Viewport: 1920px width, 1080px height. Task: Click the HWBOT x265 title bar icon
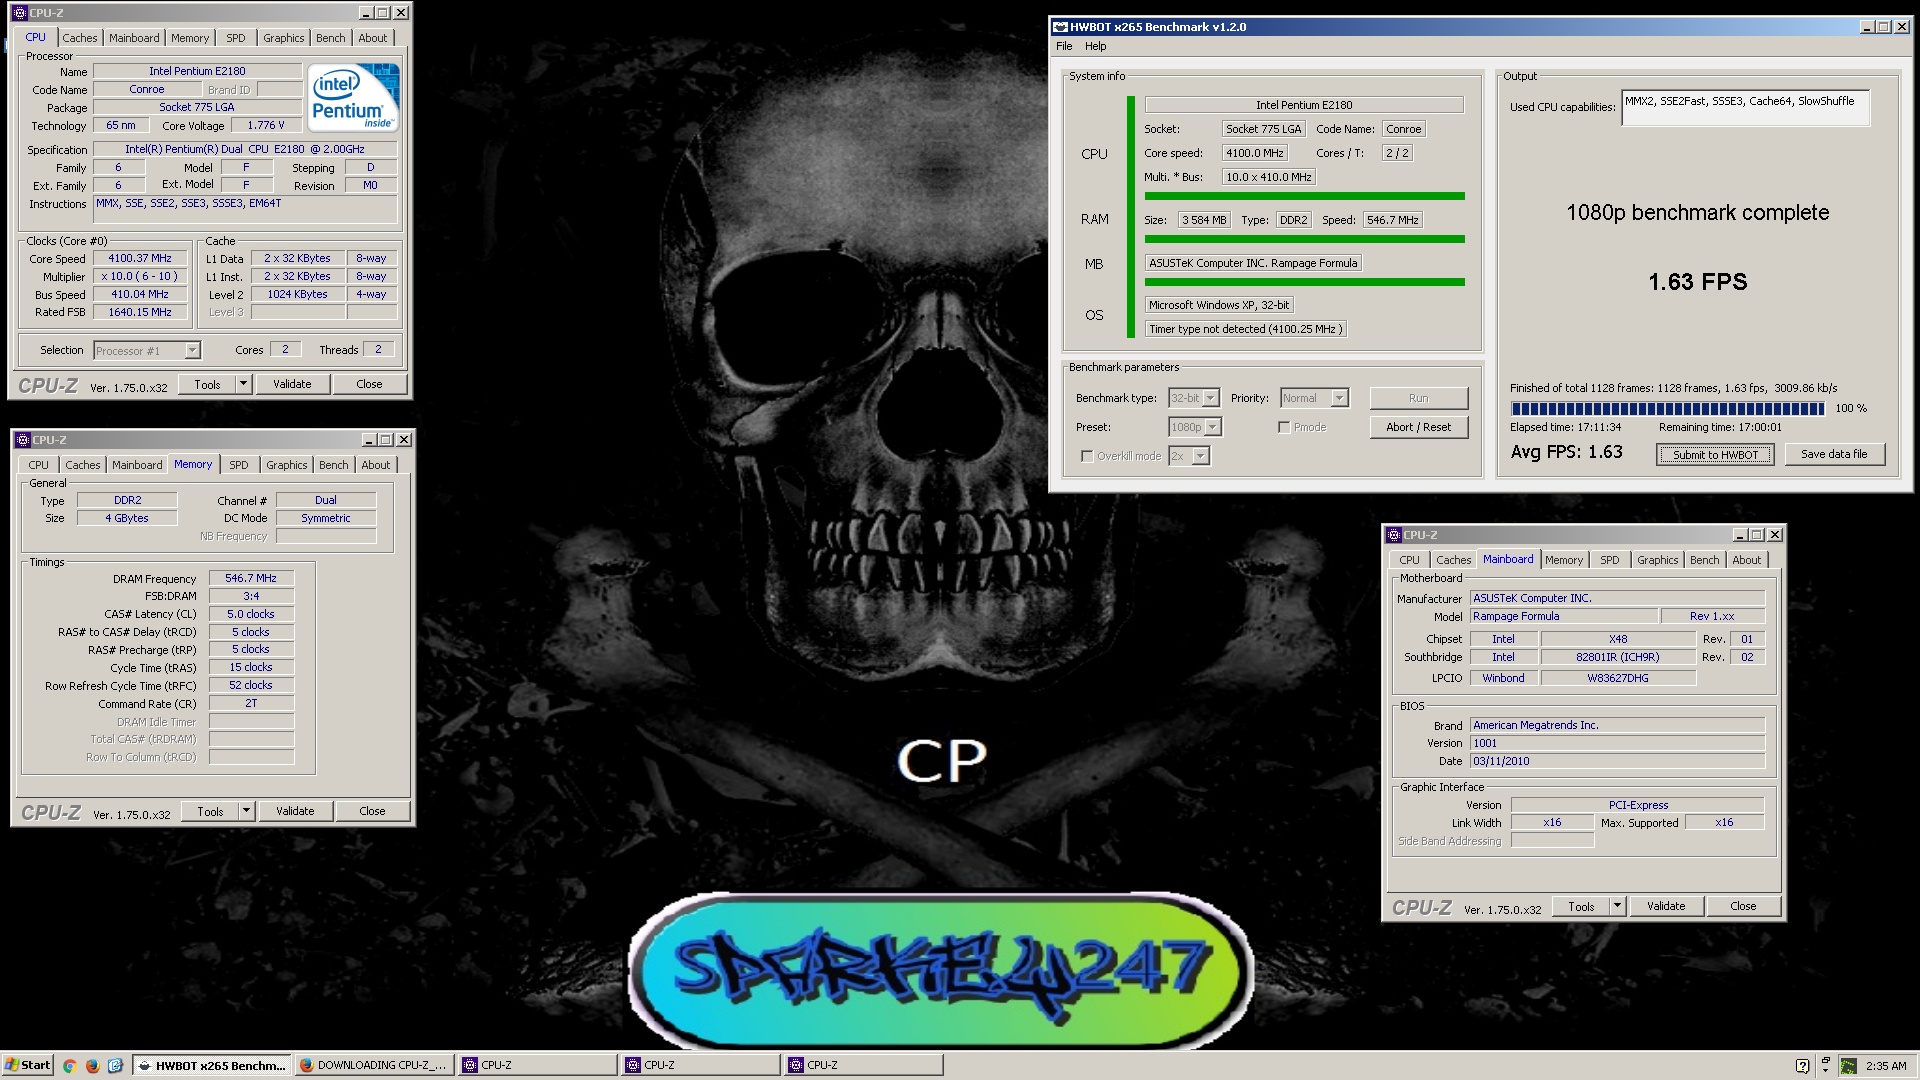pyautogui.click(x=1060, y=27)
